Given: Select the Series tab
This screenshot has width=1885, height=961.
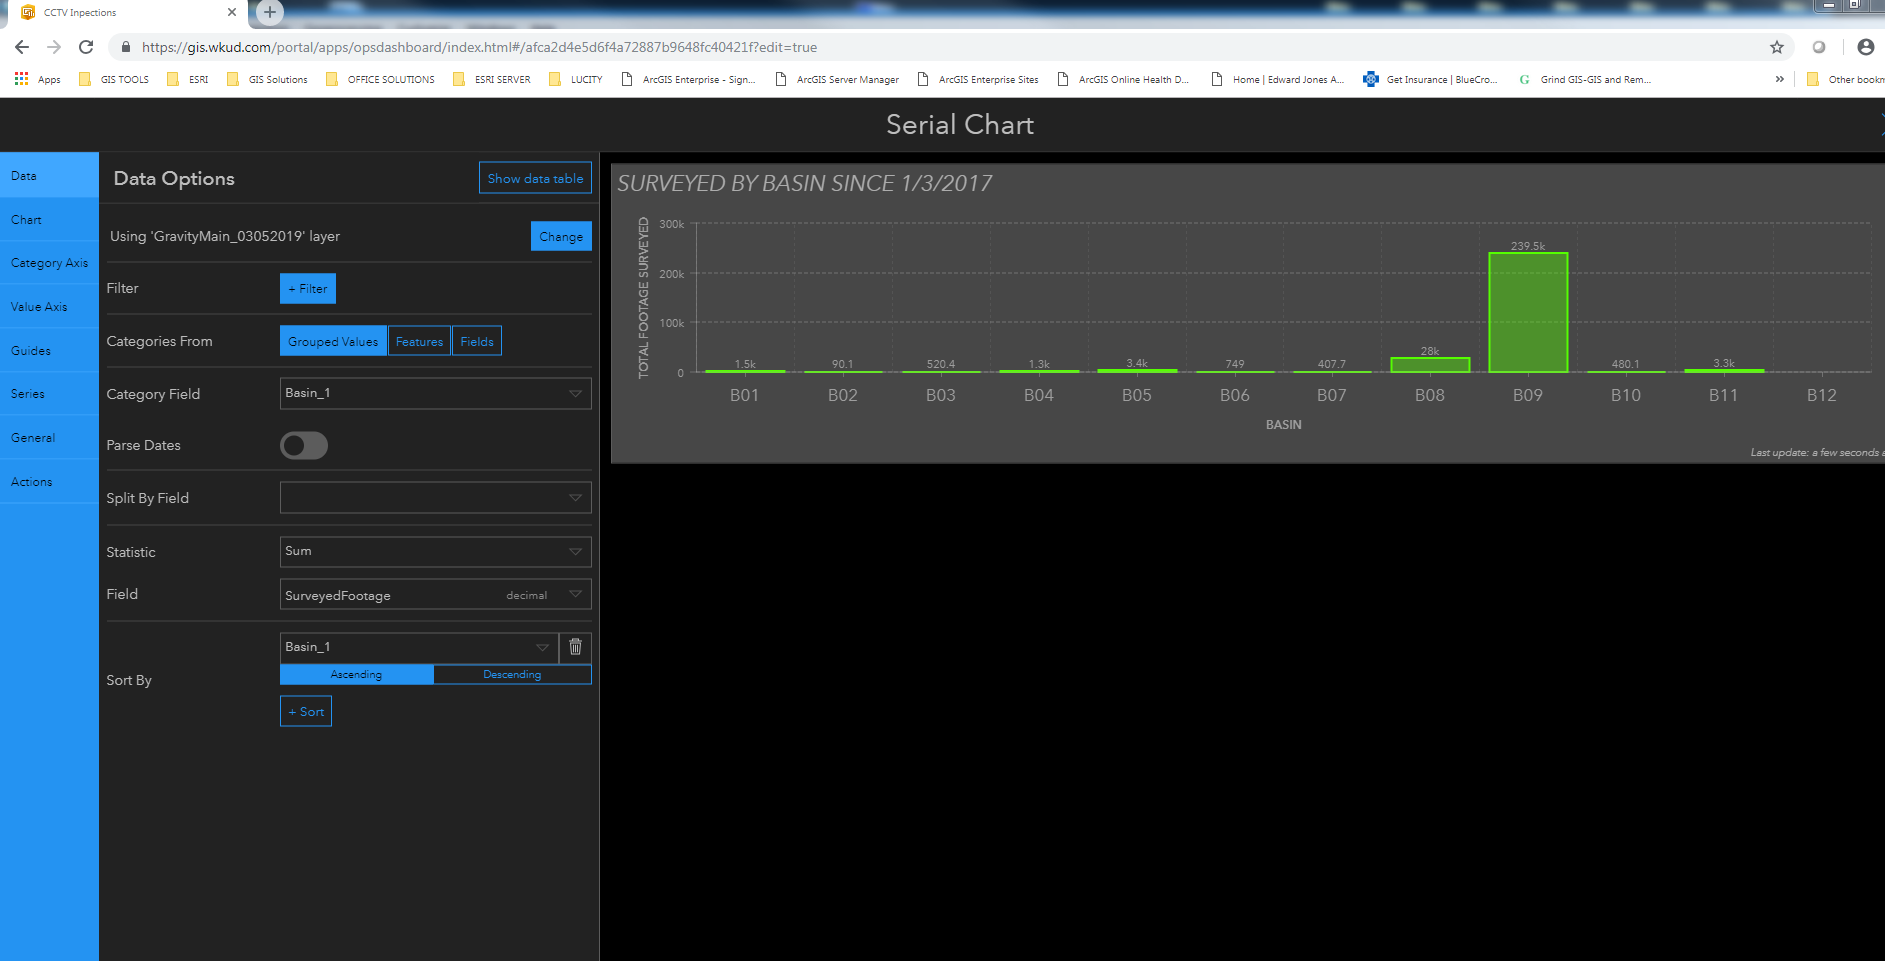Looking at the screenshot, I should click(x=49, y=394).
